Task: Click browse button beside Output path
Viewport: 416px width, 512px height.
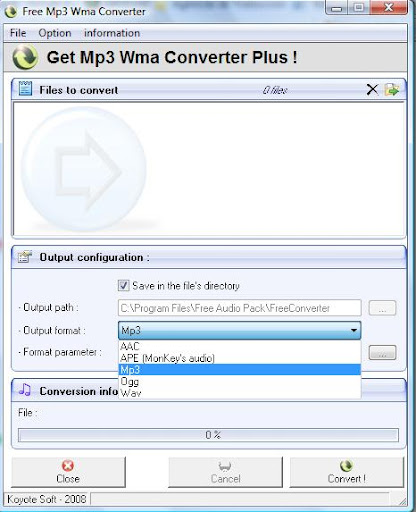Action: [382, 308]
